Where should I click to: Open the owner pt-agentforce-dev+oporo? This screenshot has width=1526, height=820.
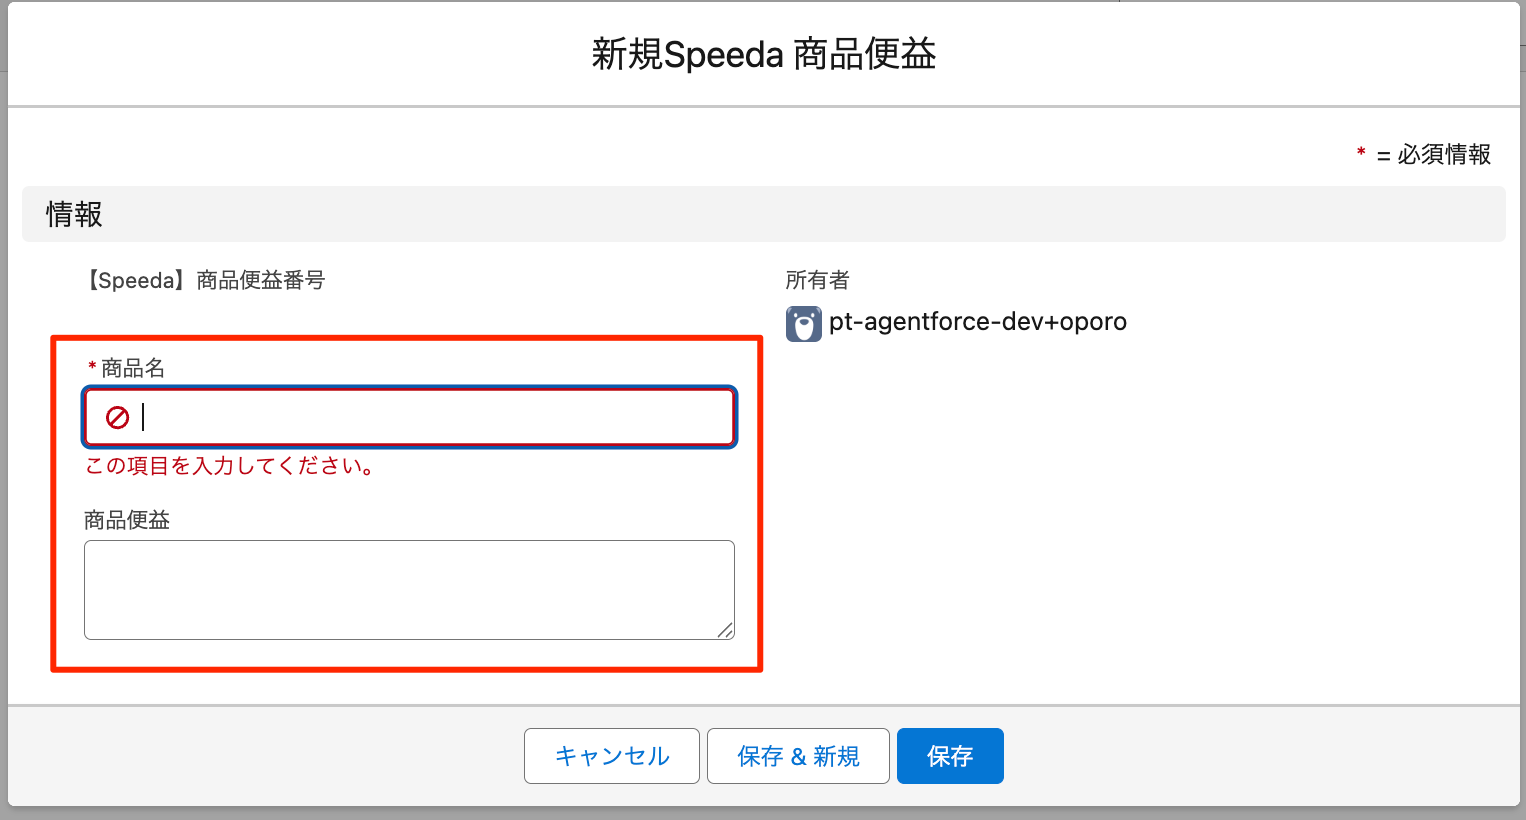pyautogui.click(x=977, y=322)
